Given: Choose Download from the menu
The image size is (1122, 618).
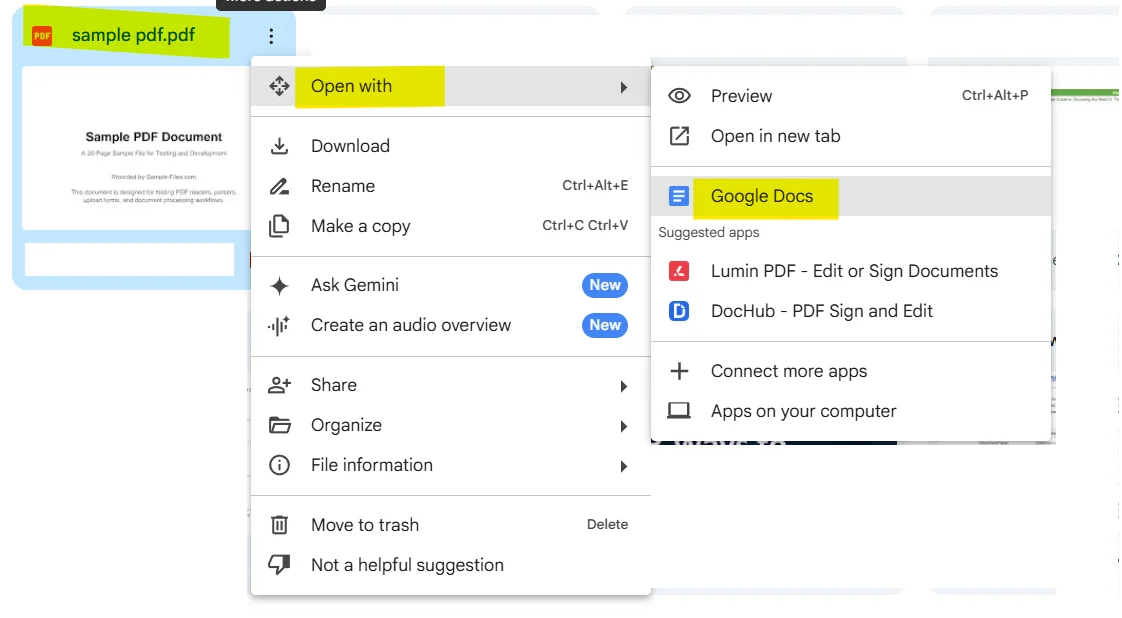Looking at the screenshot, I should tap(451, 146).
